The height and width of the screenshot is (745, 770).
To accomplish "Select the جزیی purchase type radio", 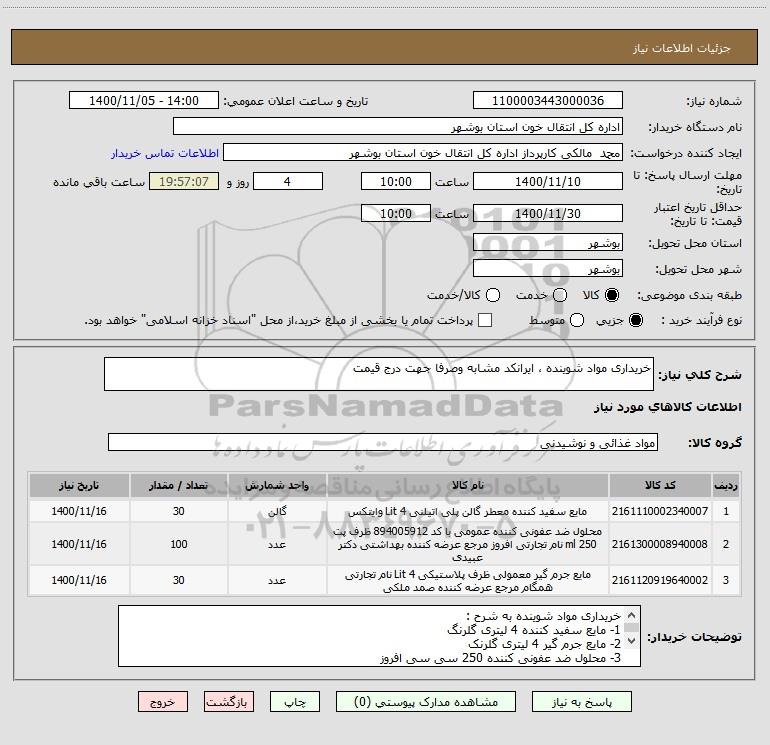I will click(x=635, y=320).
